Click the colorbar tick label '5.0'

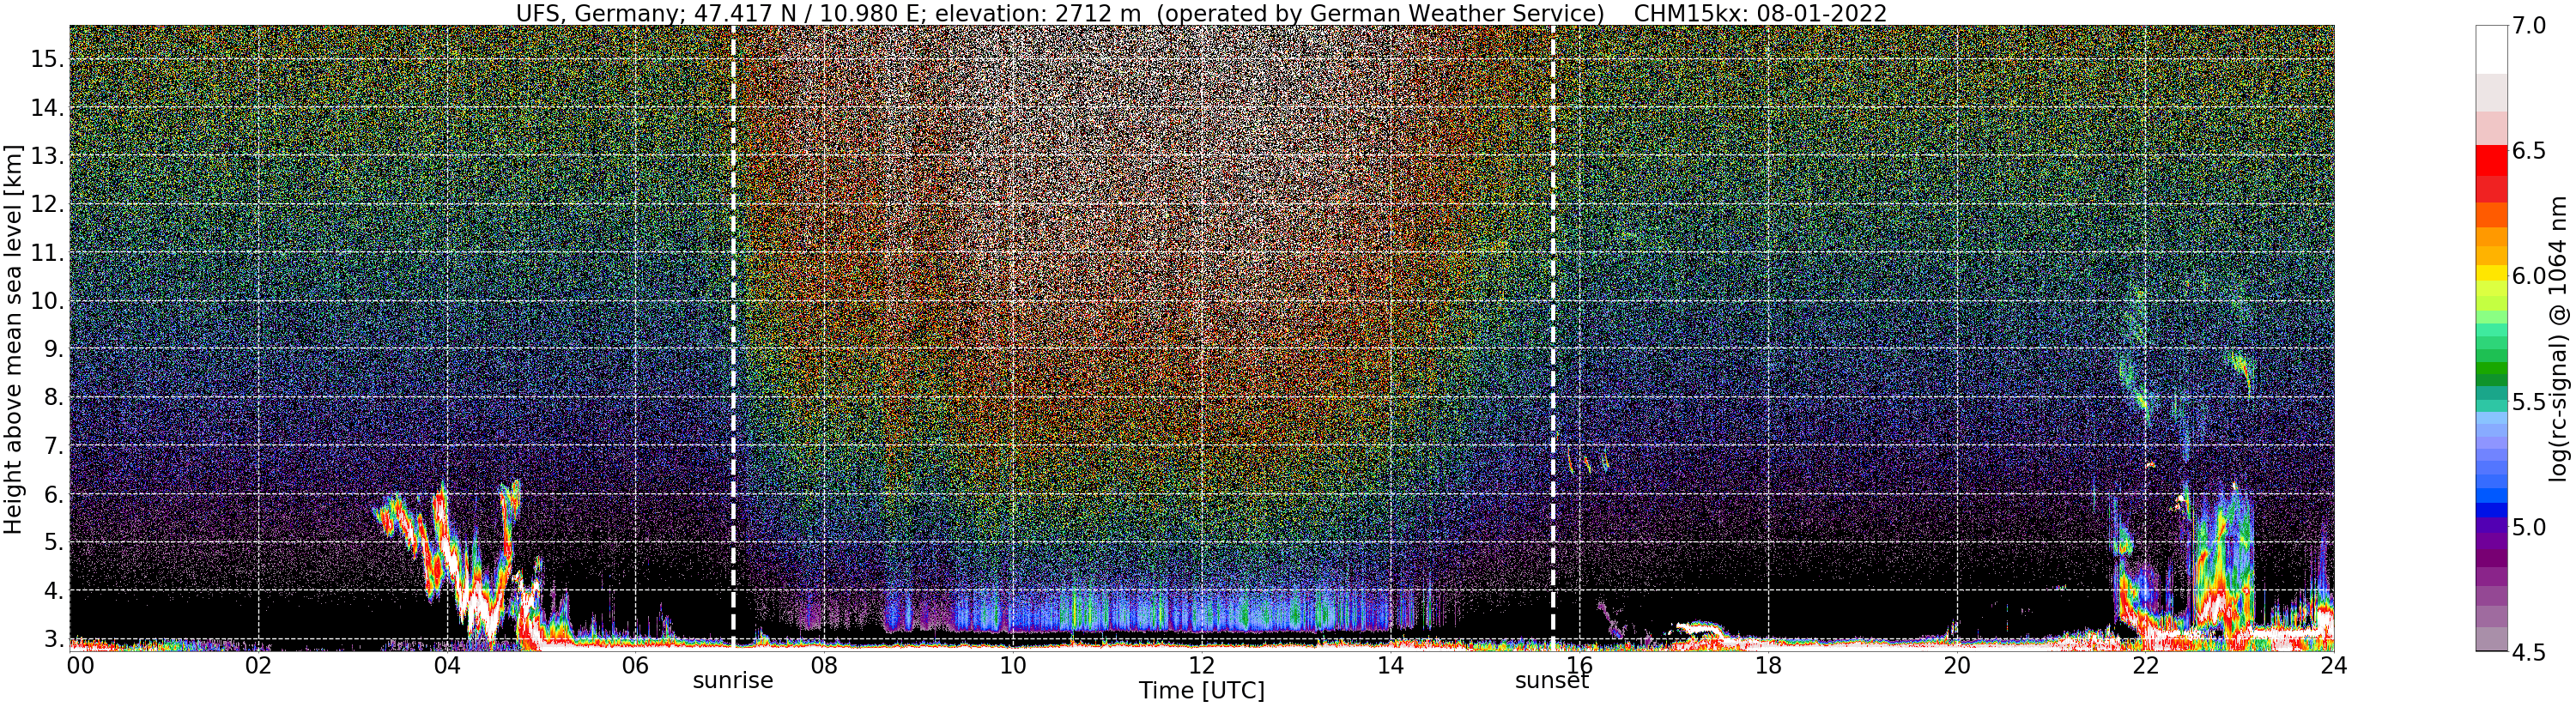2530,527
